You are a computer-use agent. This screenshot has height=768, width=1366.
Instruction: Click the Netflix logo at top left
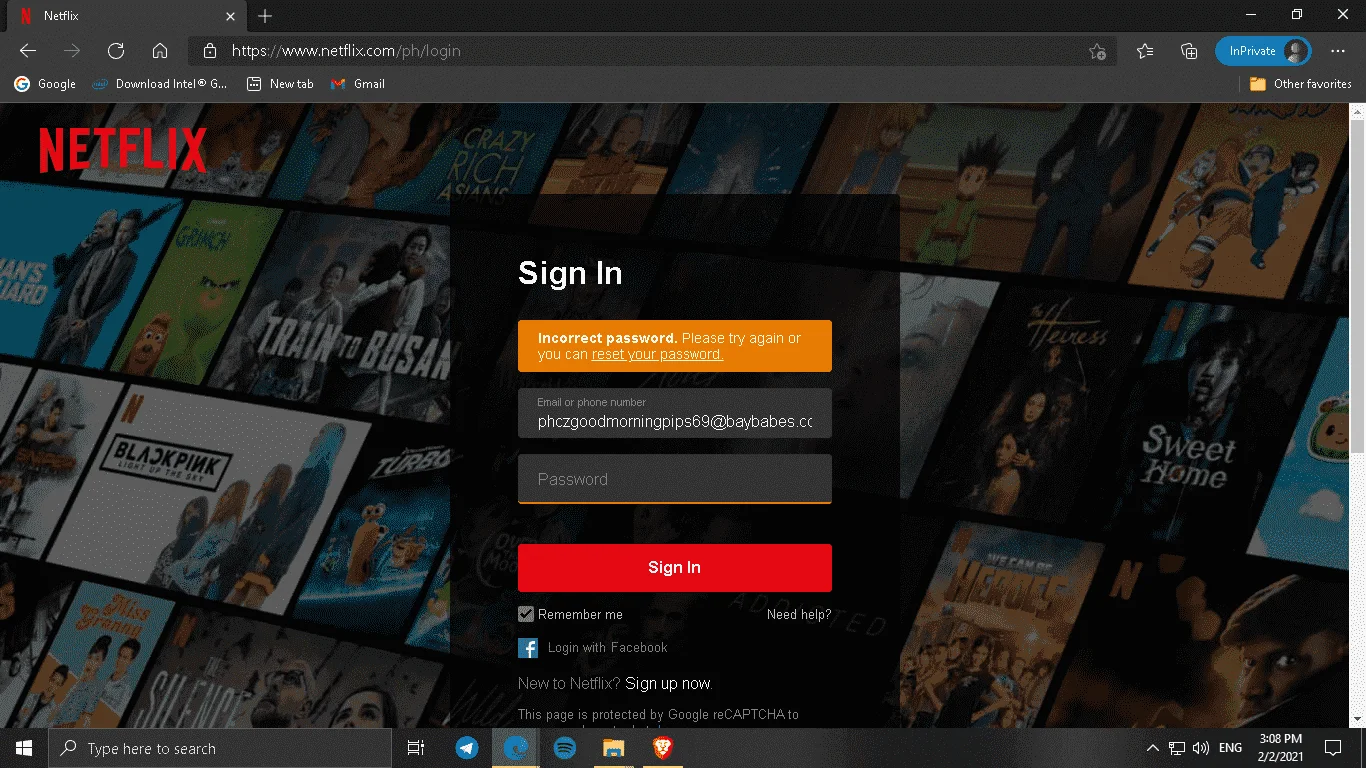(123, 150)
